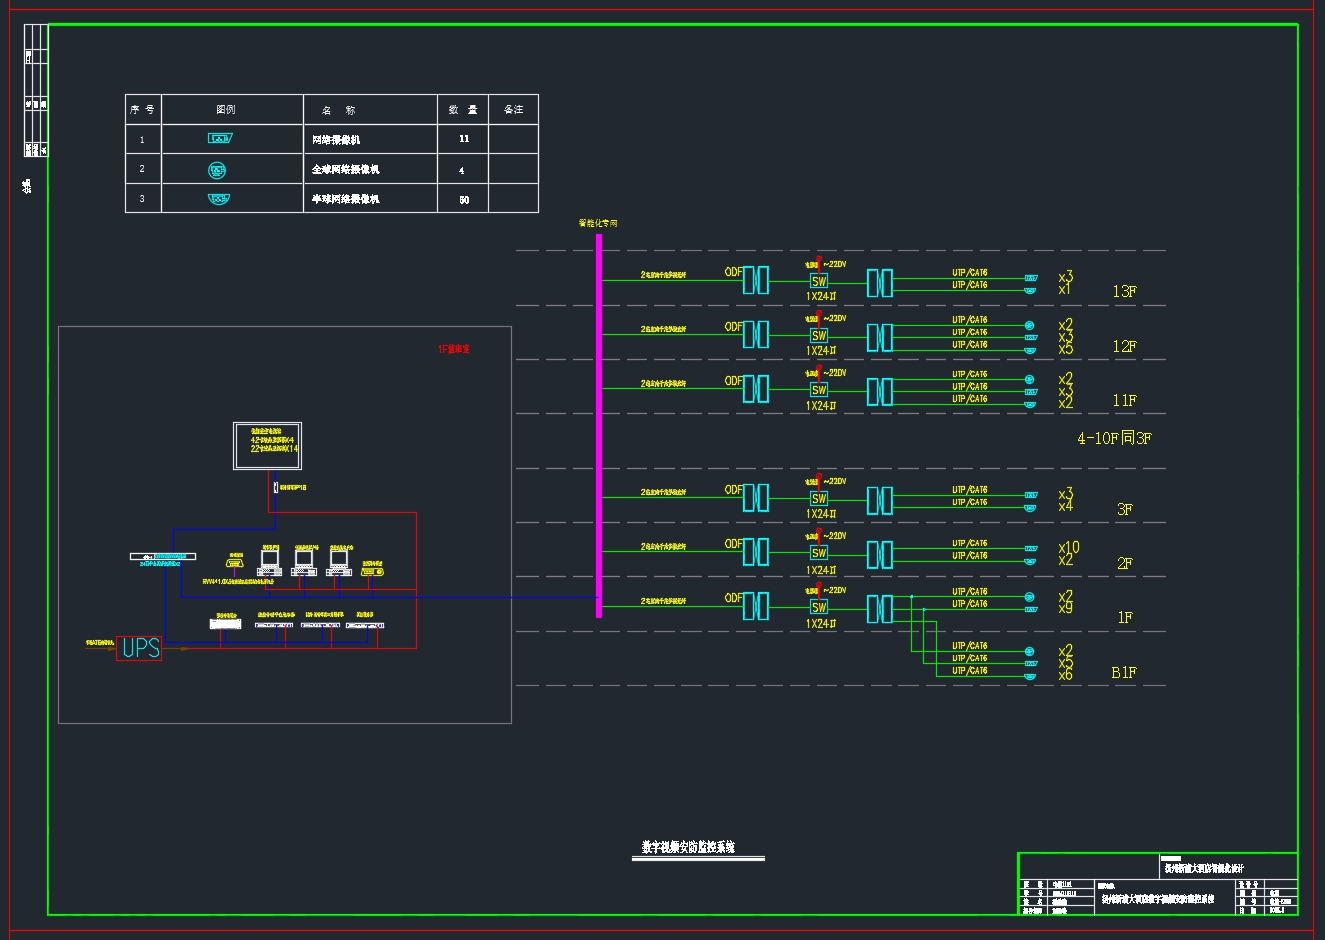Click the "4-10F同3F" annotation text
The image size is (1325, 940).
1114,438
